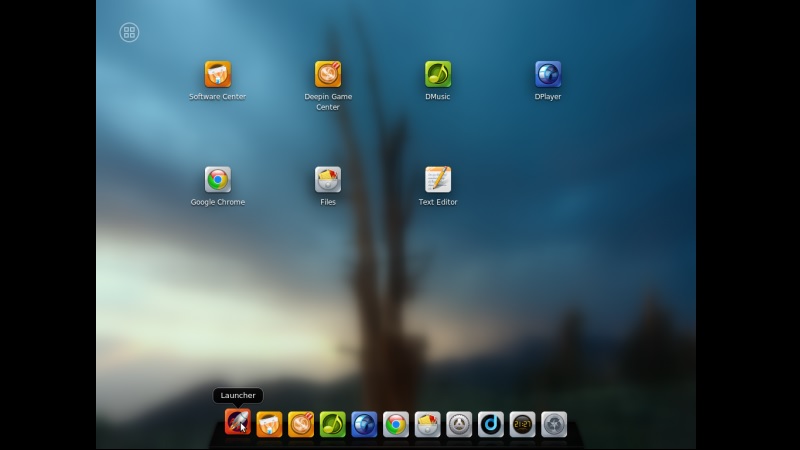Click the 'Text Editor' label text
The height and width of the screenshot is (450, 800).
point(438,202)
